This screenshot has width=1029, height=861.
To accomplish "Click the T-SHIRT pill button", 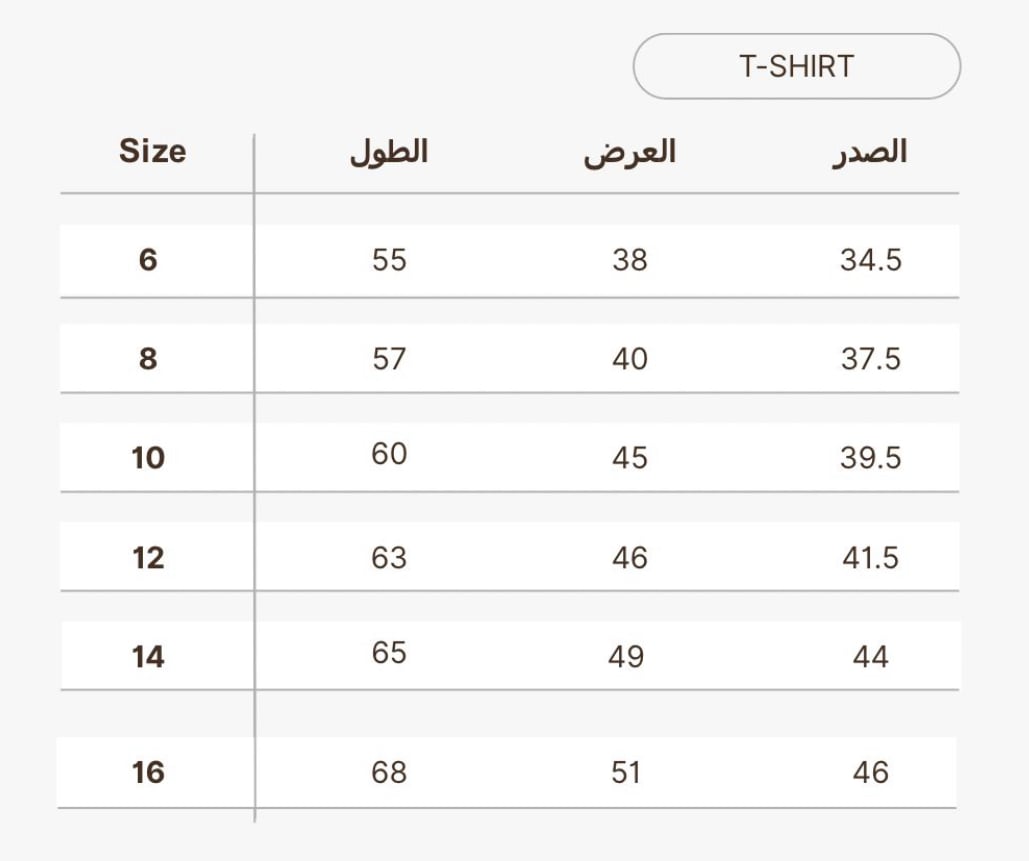I will tap(797, 66).
